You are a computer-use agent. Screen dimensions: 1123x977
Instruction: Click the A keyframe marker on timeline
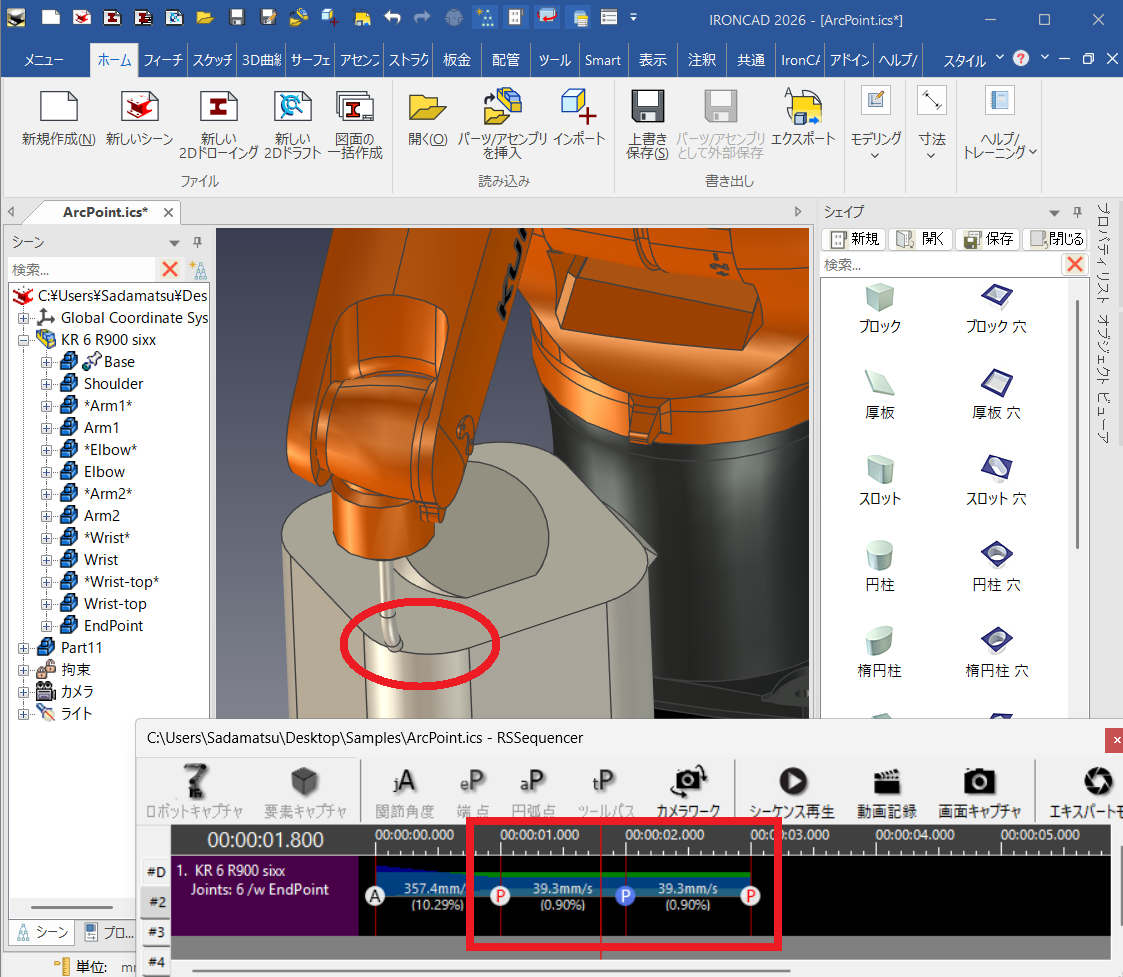pos(375,895)
